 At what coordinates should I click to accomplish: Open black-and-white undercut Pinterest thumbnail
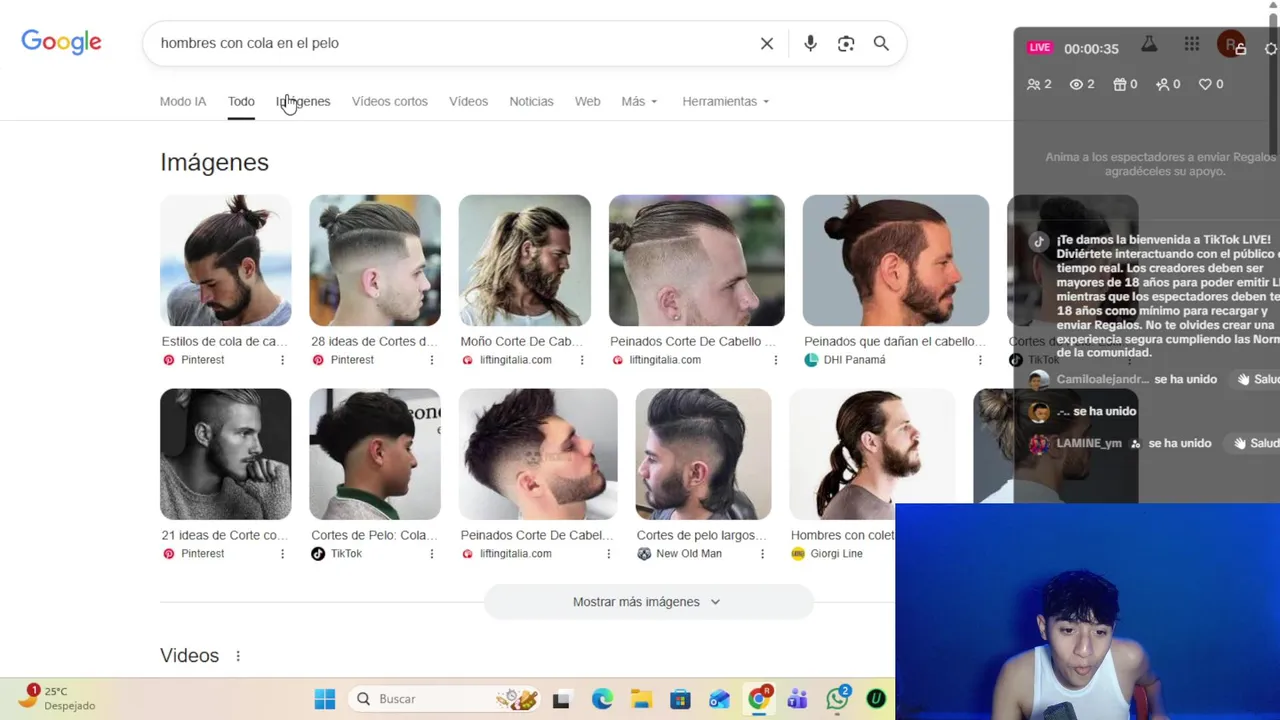pos(226,454)
